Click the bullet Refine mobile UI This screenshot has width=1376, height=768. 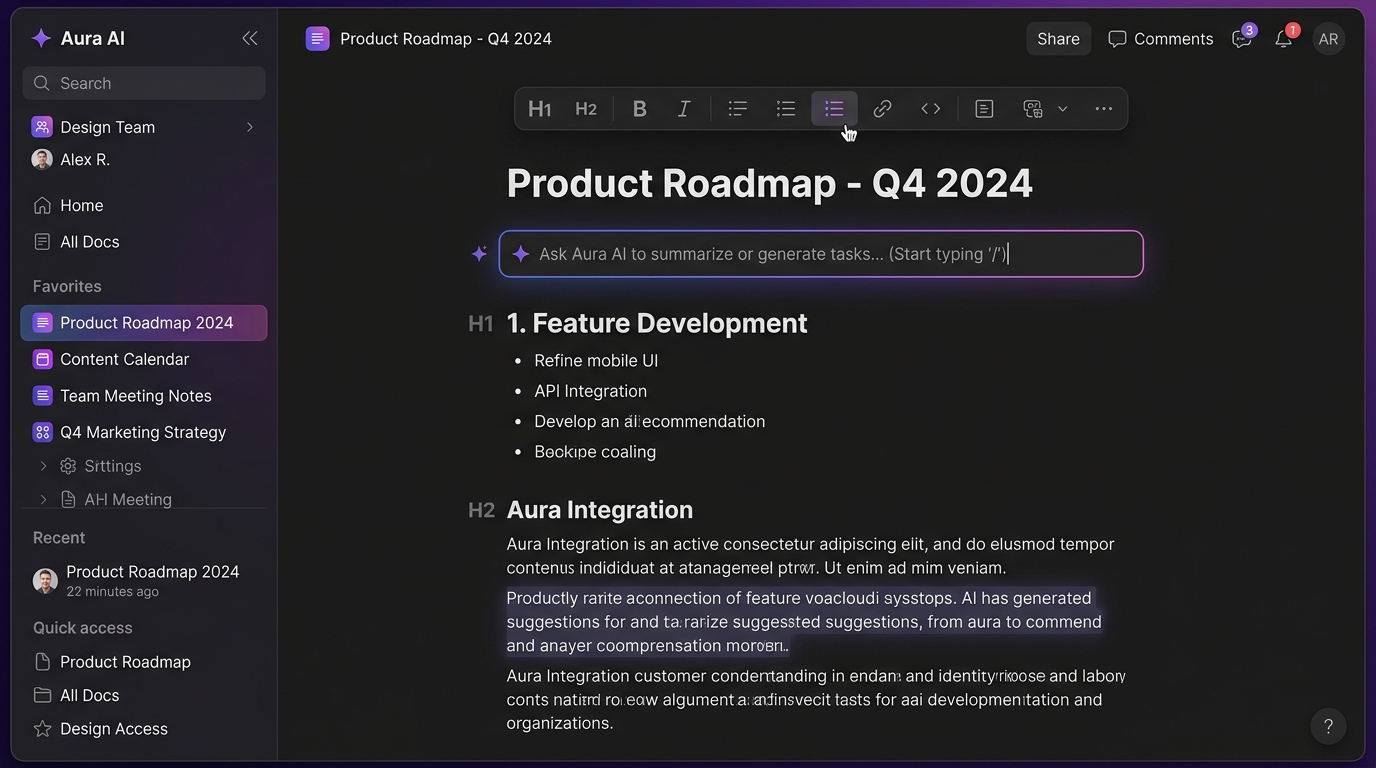(x=596, y=361)
